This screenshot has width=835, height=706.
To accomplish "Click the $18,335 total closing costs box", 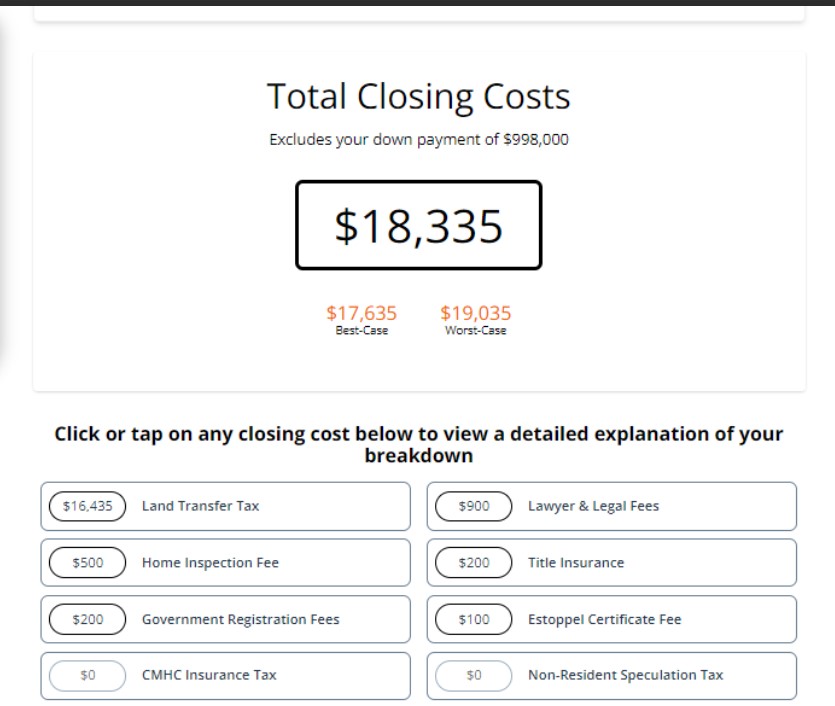I will pos(418,226).
